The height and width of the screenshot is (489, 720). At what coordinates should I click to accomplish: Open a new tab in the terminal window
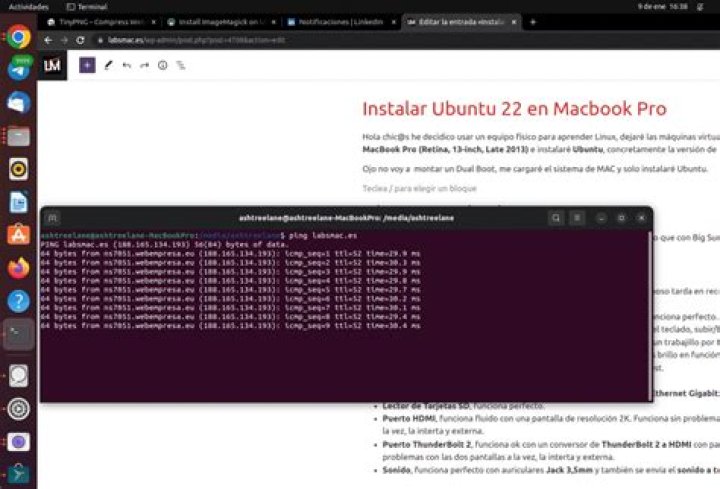tap(53, 218)
